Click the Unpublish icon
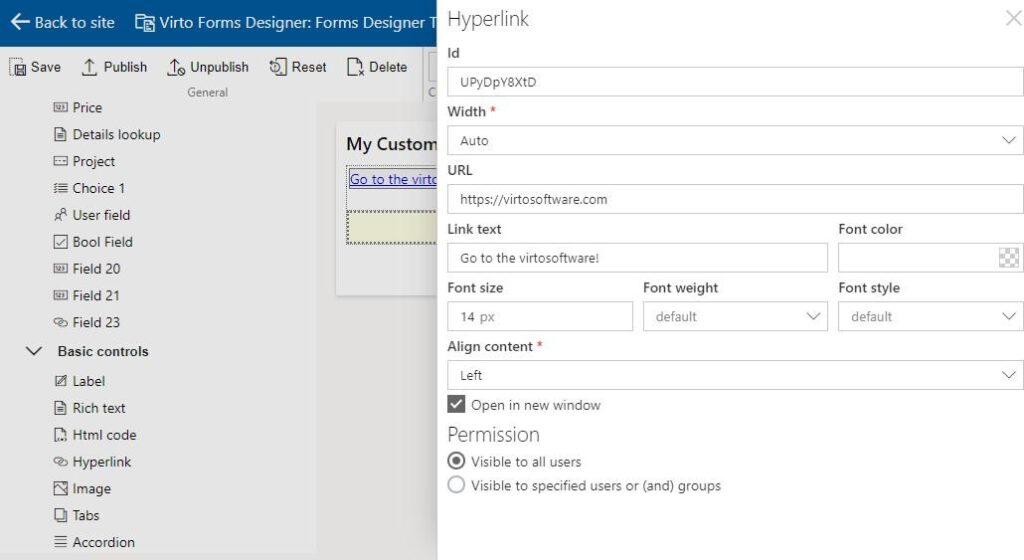Image resolution: width=1024 pixels, height=560 pixels. coord(176,67)
